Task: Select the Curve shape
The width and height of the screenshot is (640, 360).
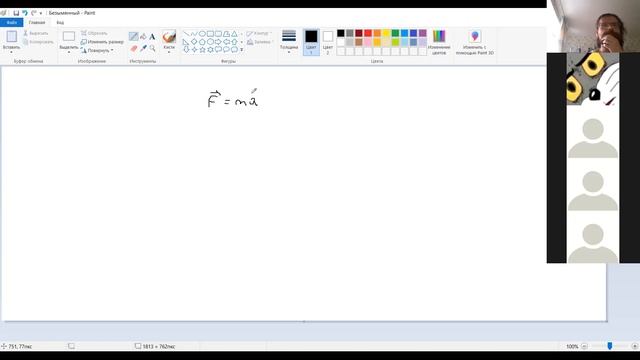Action: (x=194, y=33)
